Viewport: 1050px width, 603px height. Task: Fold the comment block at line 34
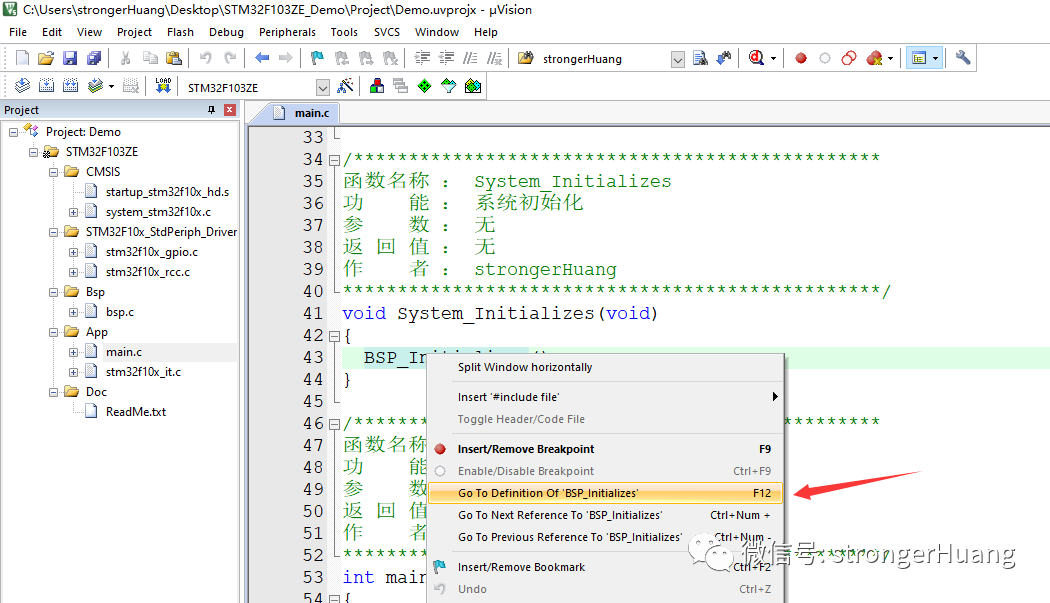coord(335,159)
